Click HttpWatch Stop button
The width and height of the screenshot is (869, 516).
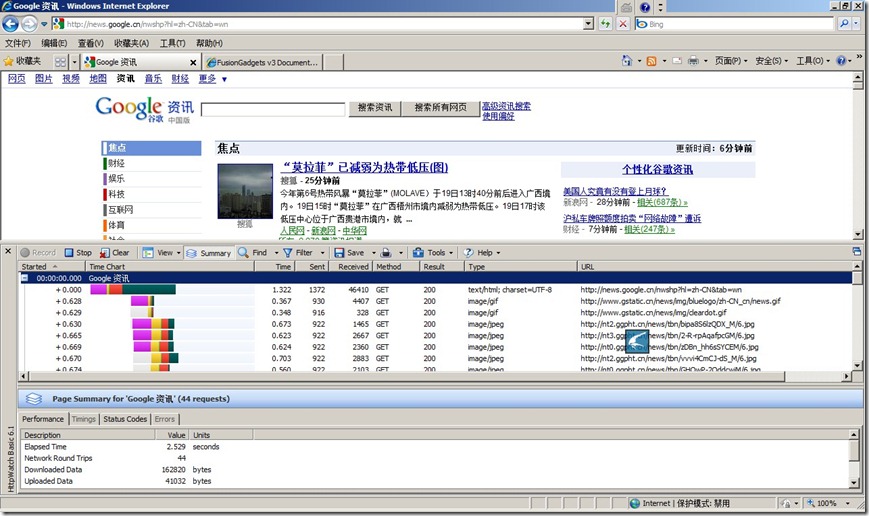pos(78,253)
